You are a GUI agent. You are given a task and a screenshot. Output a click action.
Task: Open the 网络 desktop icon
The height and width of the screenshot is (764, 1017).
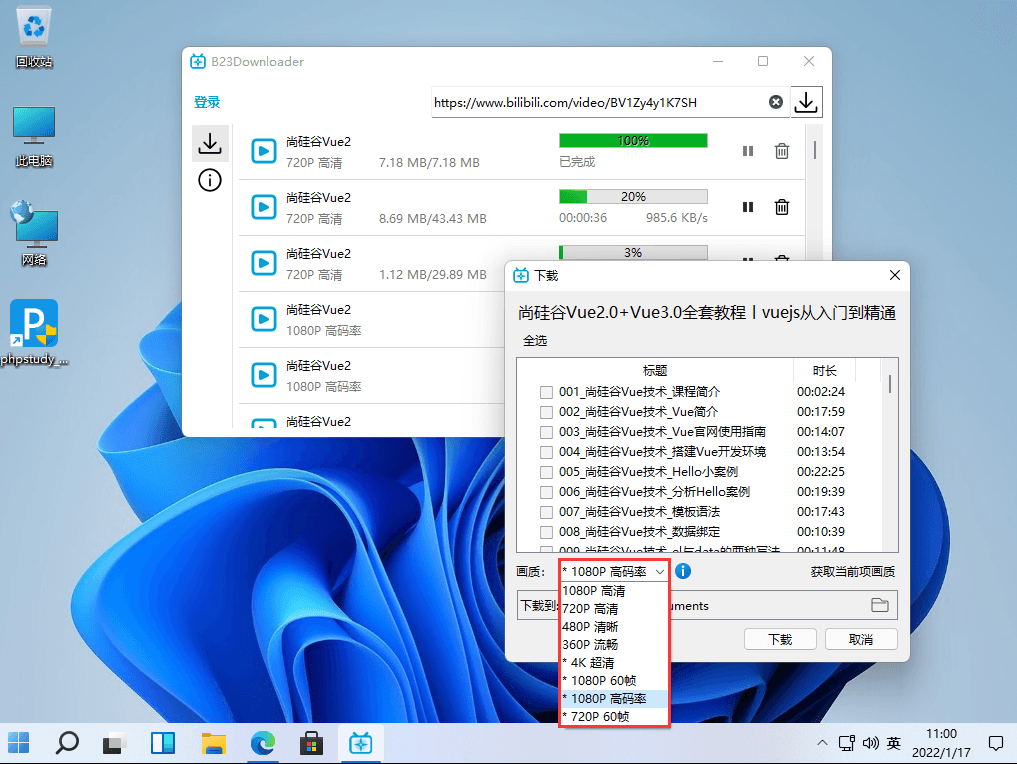(34, 233)
